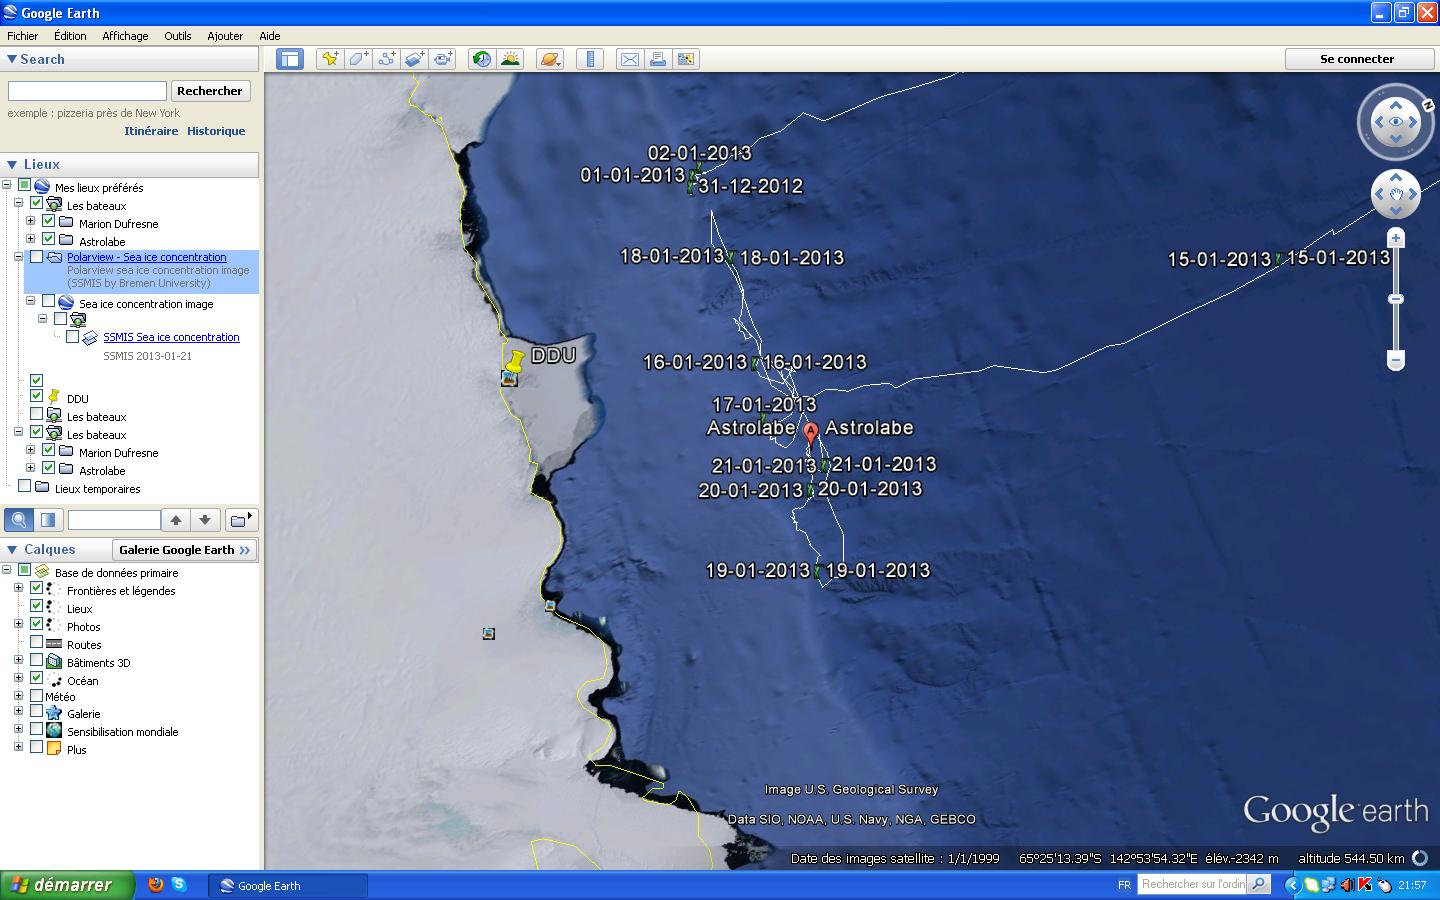Expand the Galerie layer node
1440x900 pixels.
pyautogui.click(x=18, y=712)
